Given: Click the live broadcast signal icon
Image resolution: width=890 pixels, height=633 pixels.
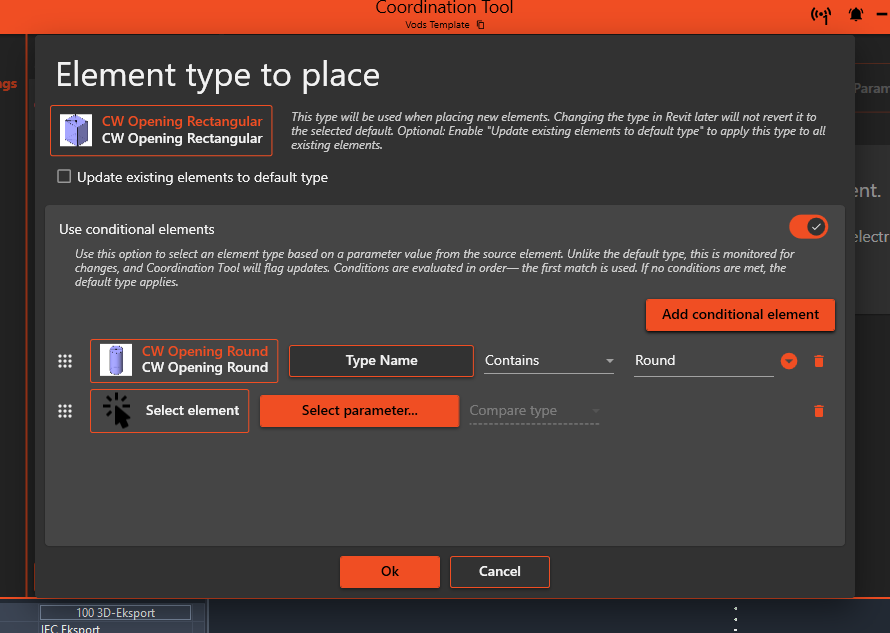Looking at the screenshot, I should point(820,15).
